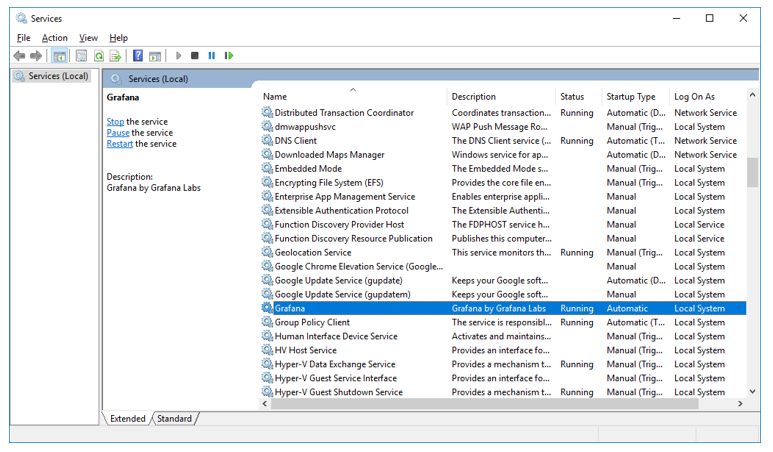Sort by the Status column header
The image size is (773, 452).
[578, 97]
